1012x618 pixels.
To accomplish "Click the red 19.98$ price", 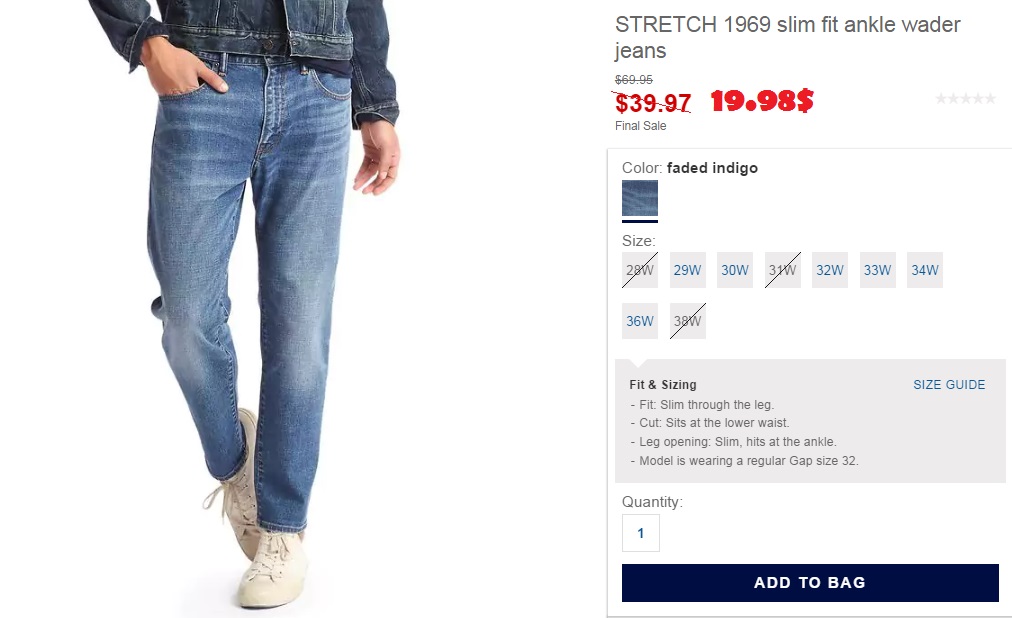I will click(762, 101).
